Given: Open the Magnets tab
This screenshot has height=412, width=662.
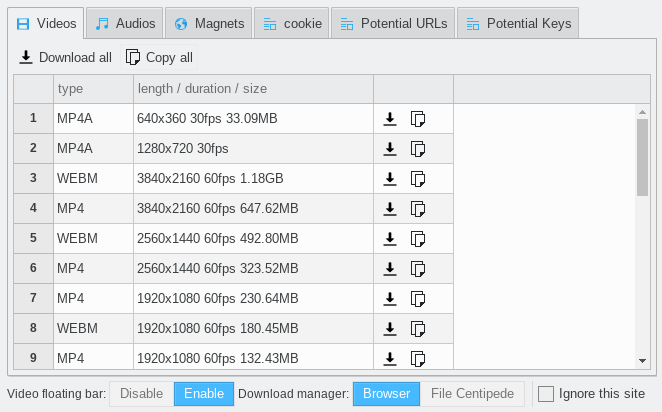Looking at the screenshot, I should click(209, 23).
